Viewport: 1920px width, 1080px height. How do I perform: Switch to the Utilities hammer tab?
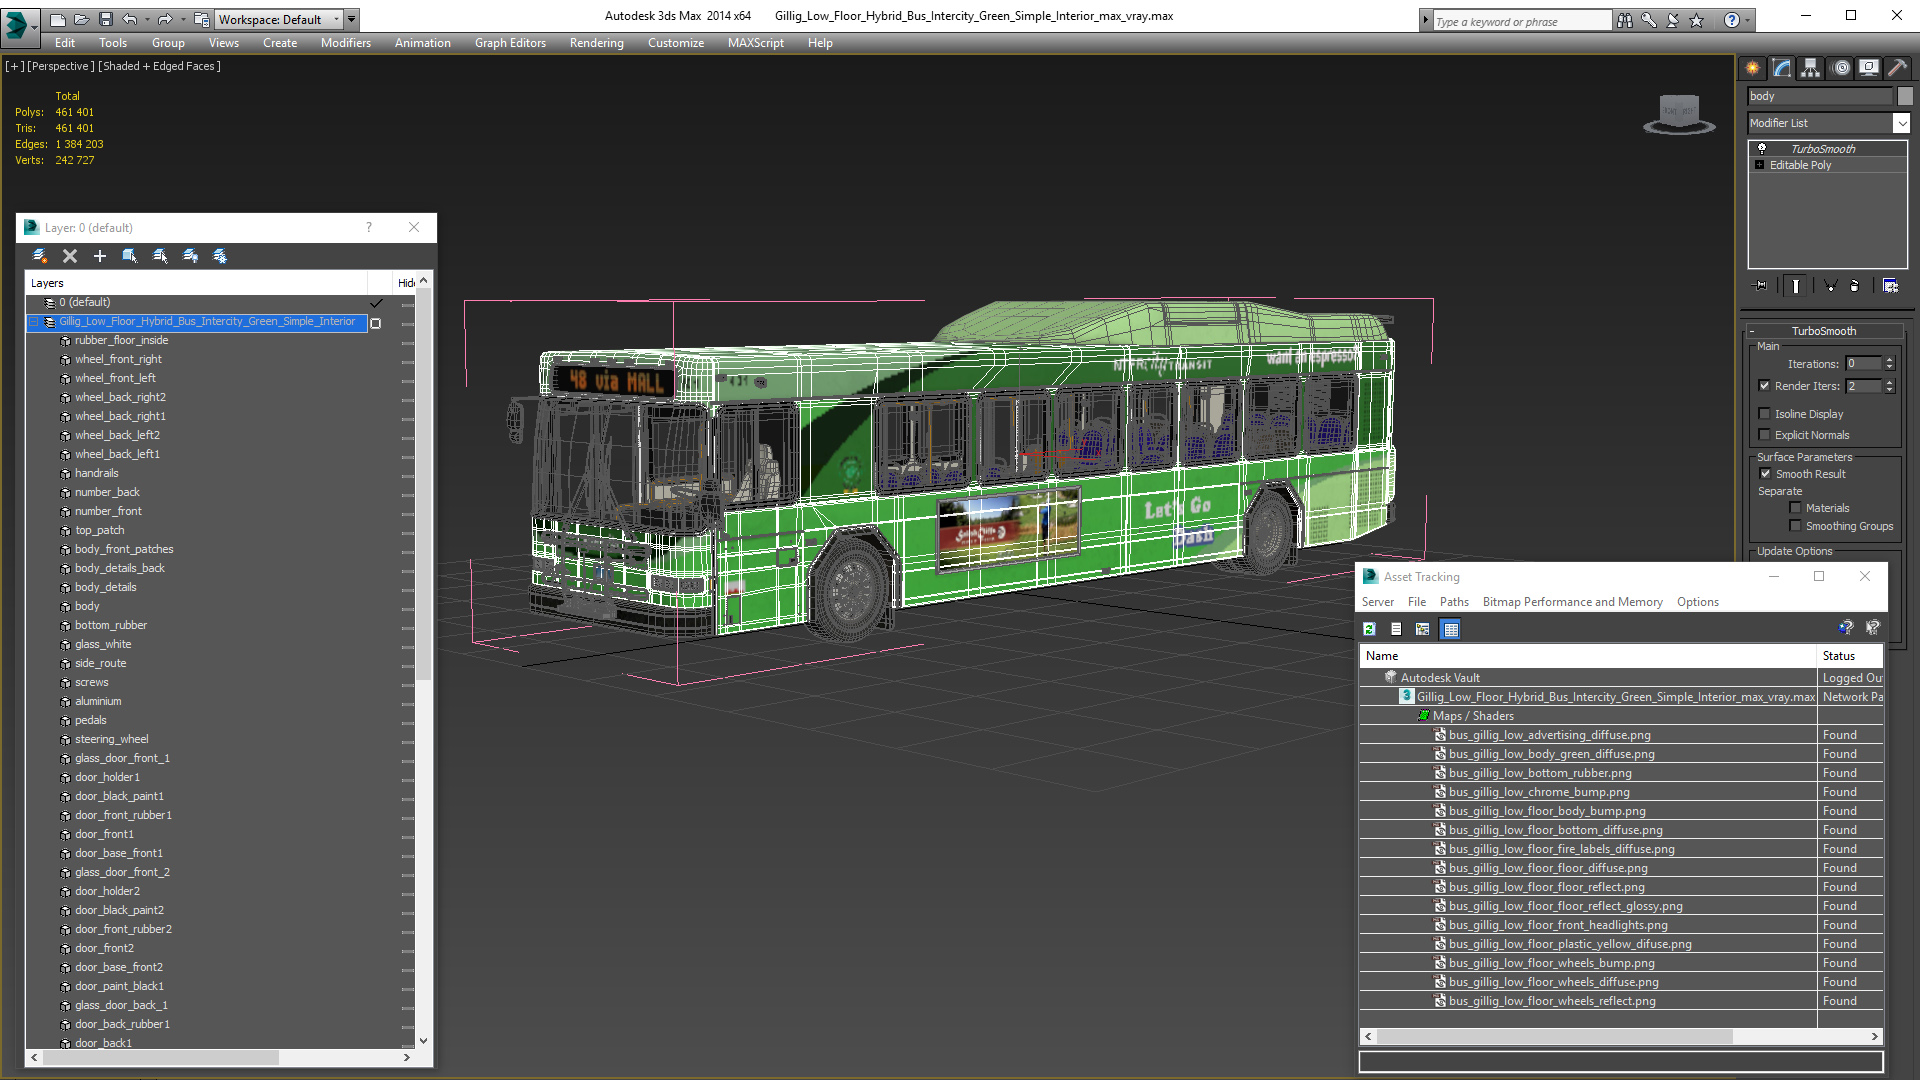coord(1898,68)
